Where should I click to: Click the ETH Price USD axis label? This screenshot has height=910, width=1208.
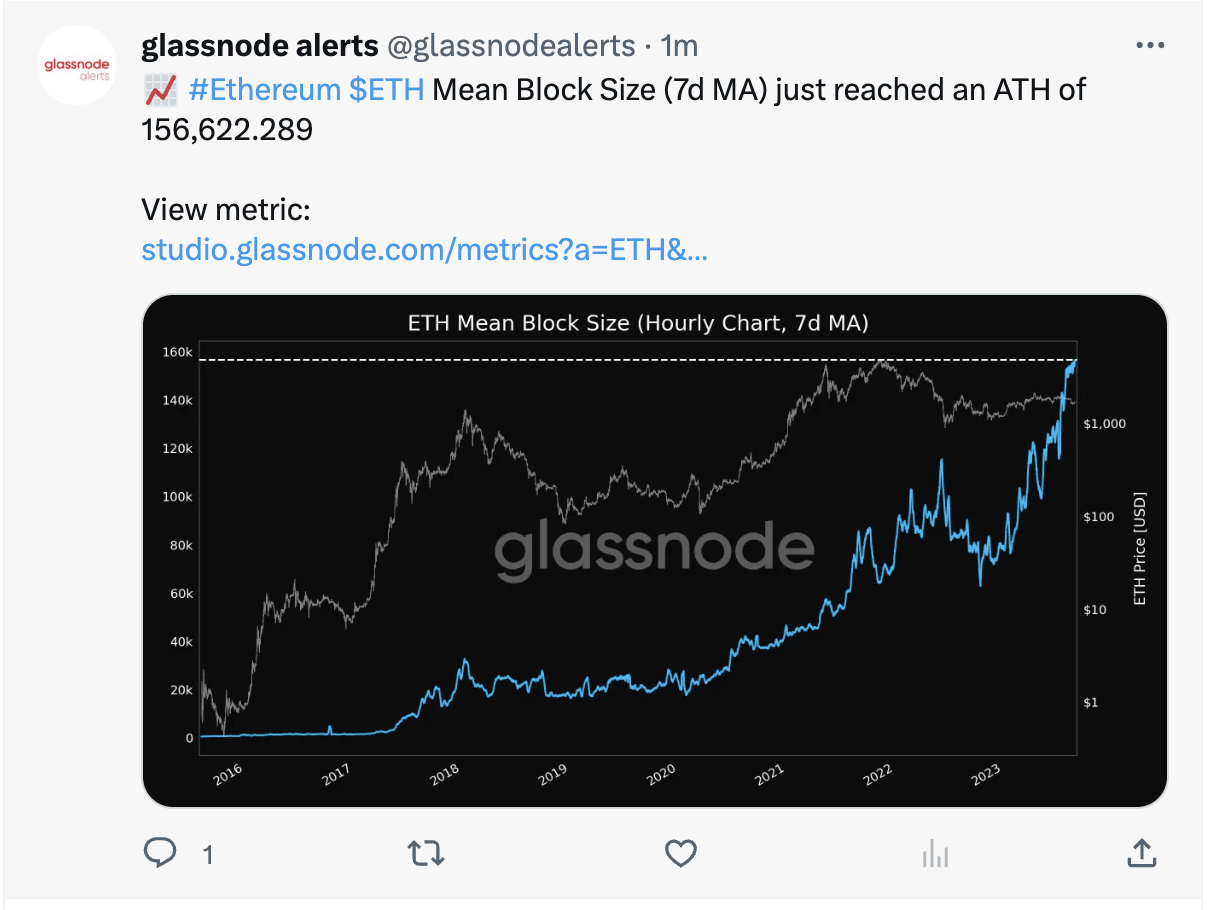point(1142,548)
